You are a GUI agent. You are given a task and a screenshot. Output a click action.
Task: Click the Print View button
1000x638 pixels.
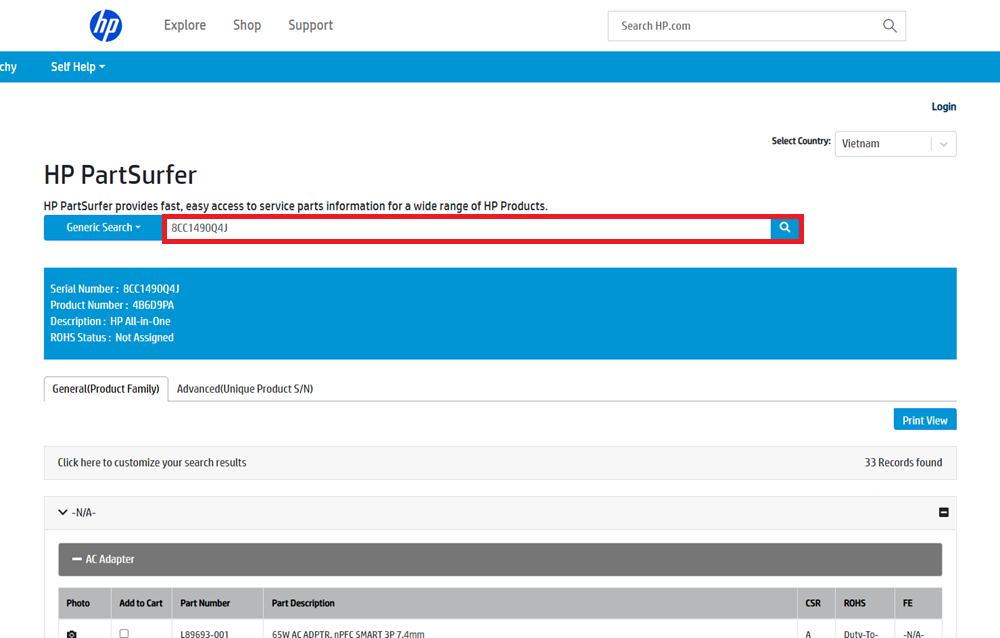point(924,420)
